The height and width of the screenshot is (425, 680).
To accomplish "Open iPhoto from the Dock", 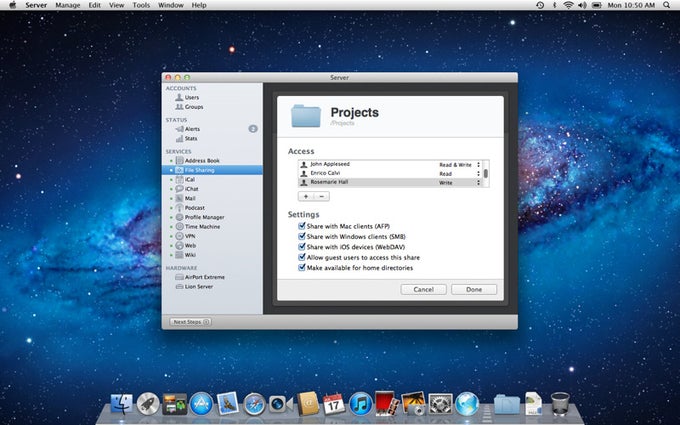I will (413, 403).
